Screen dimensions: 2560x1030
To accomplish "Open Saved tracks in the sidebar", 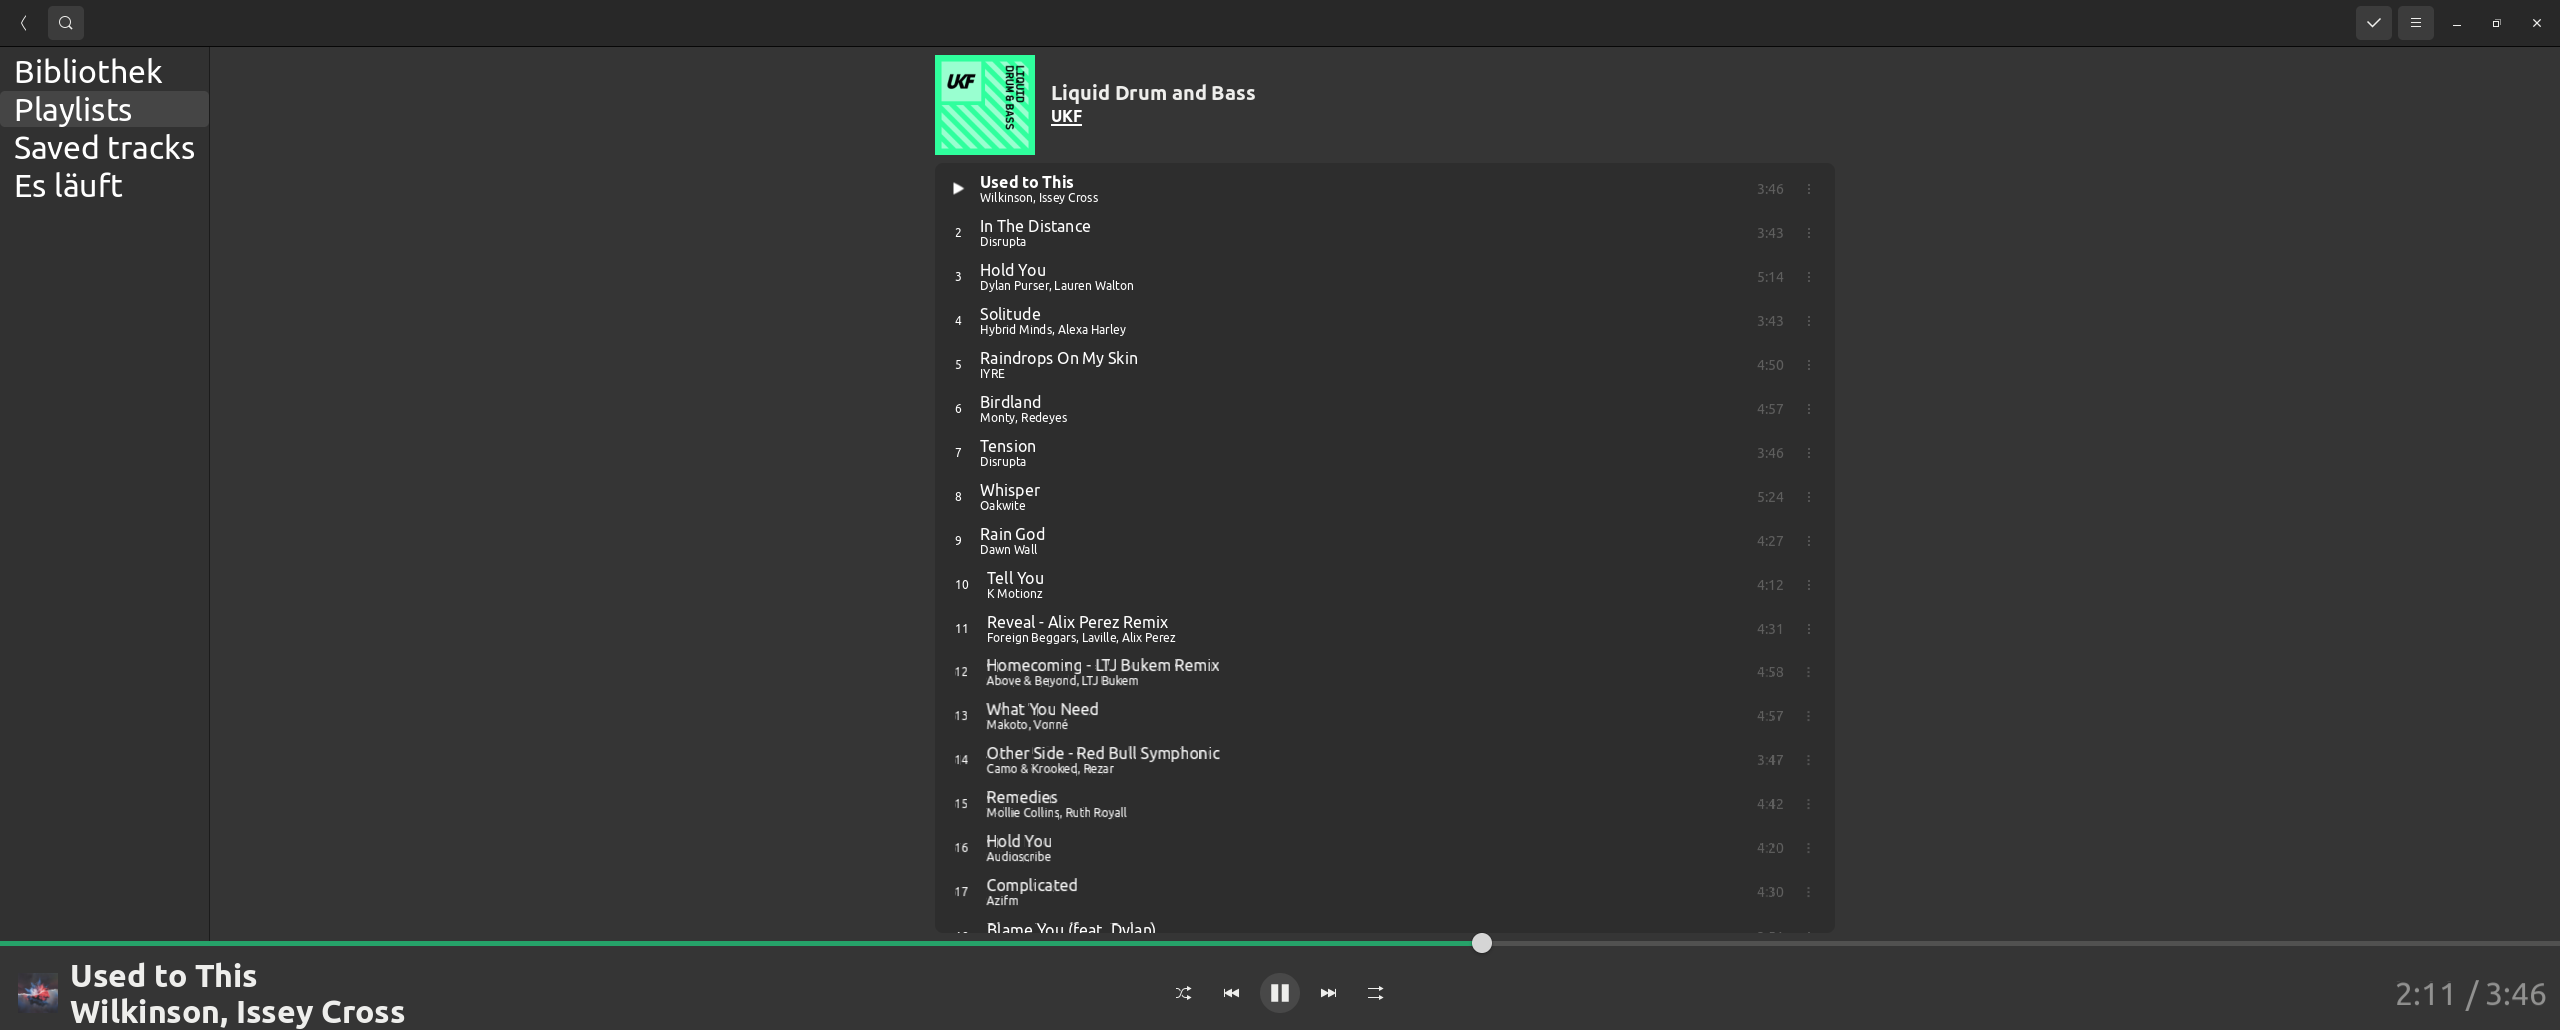I will (x=104, y=148).
